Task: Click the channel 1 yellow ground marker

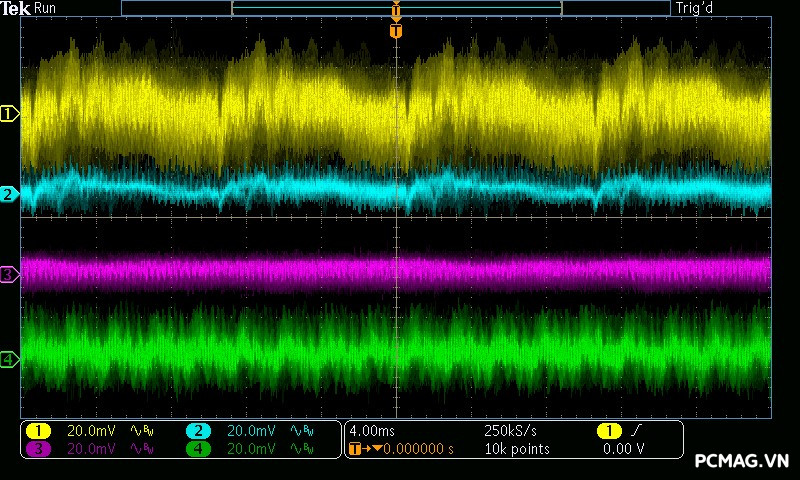Action: point(9,114)
